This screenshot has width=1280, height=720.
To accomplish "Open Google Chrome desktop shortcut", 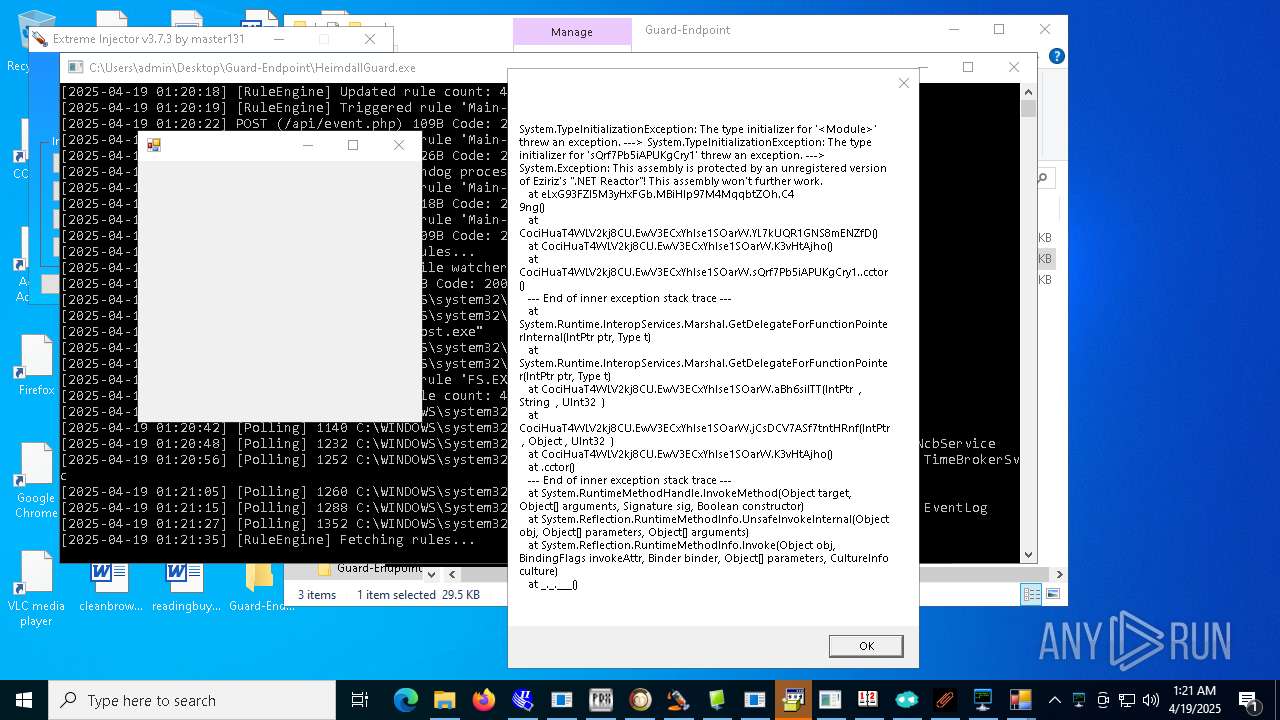I will point(36,480).
